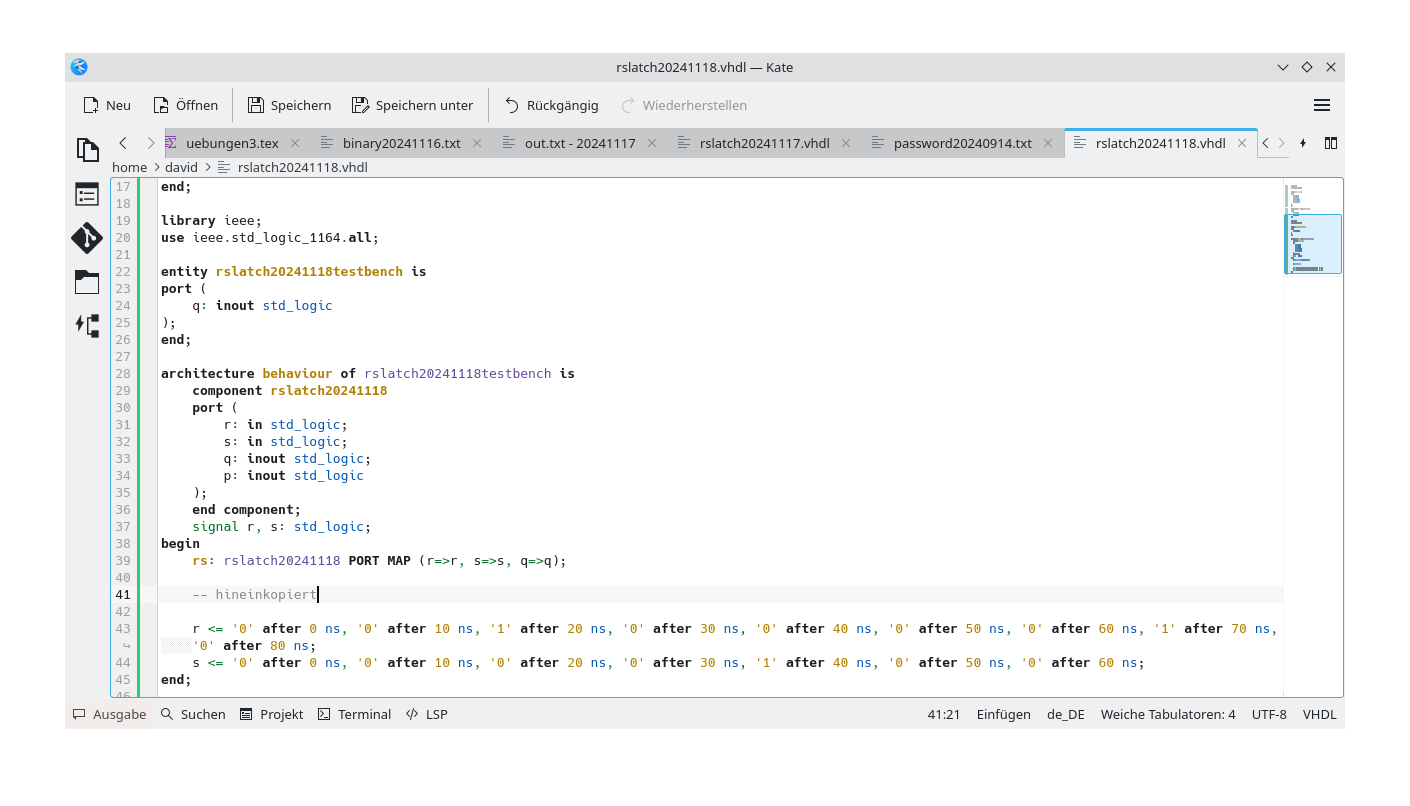
Task: Open the Documents list sidebar panel
Action: (x=87, y=194)
